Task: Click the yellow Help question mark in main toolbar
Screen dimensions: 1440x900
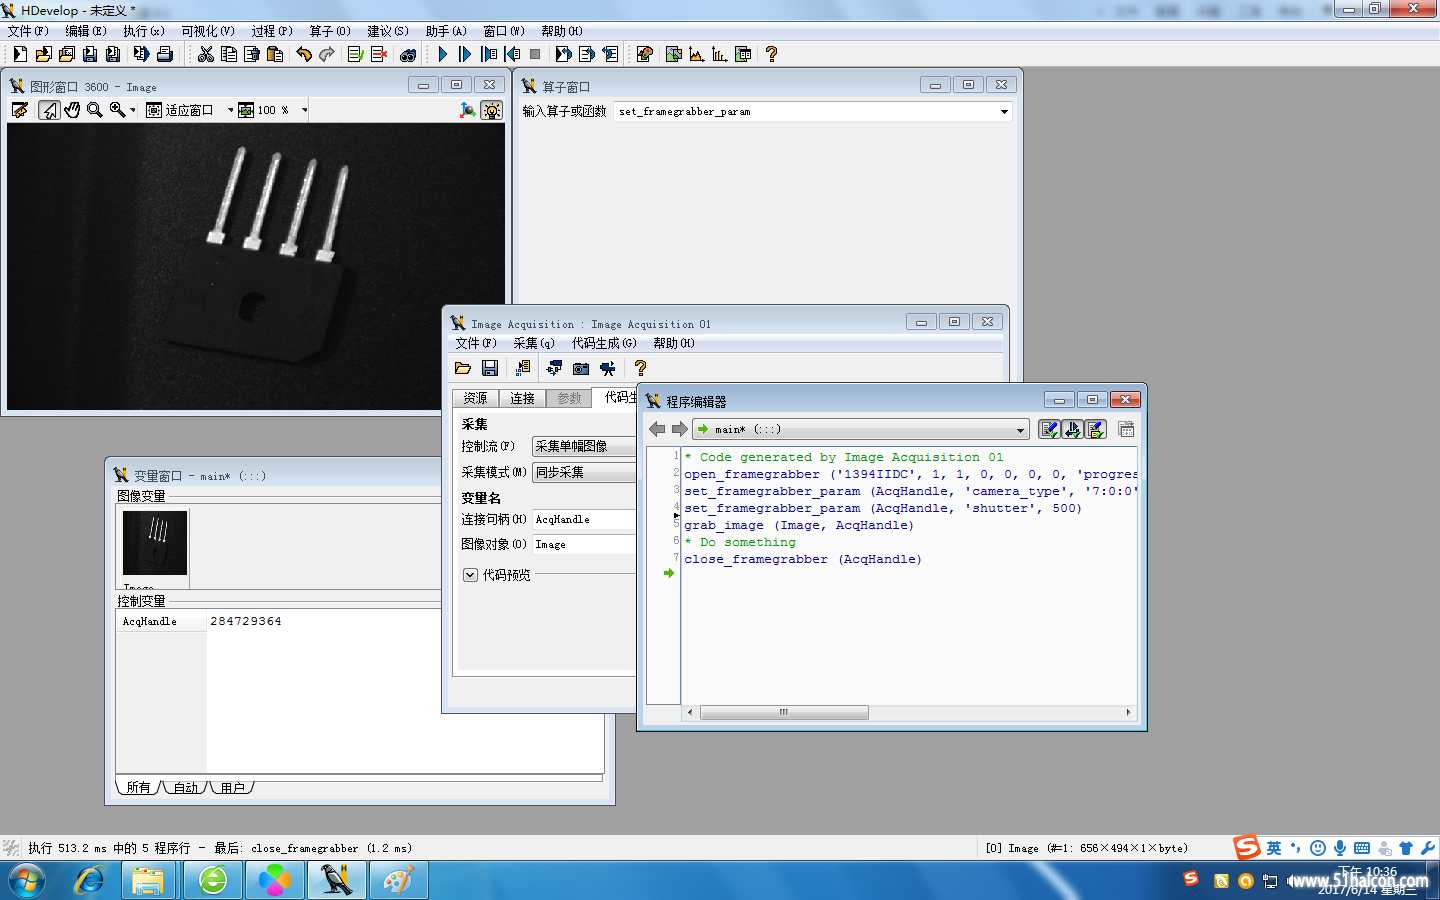Action: pyautogui.click(x=771, y=54)
